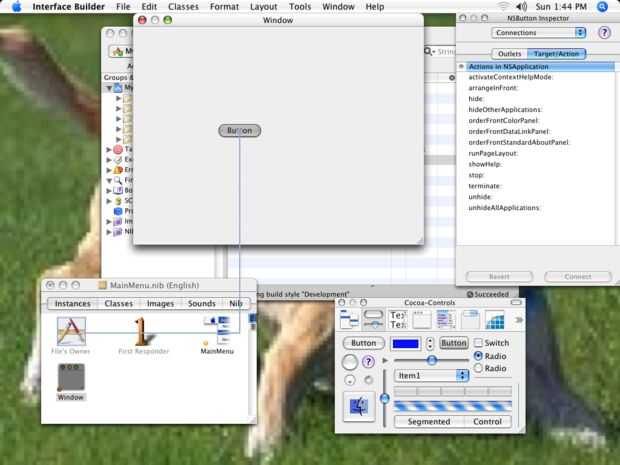Viewport: 620px width, 465px height.
Task: Open the Layout menu
Action: [263, 7]
